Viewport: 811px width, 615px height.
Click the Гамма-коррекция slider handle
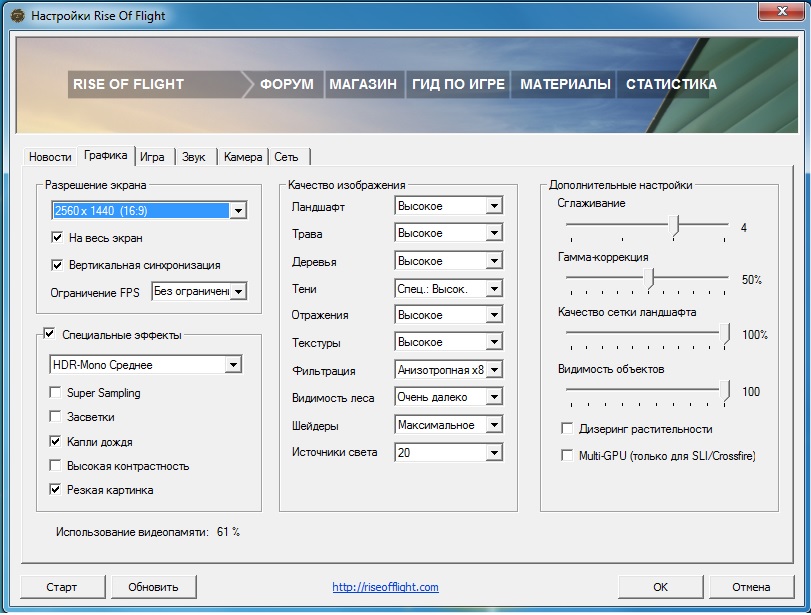coord(649,279)
